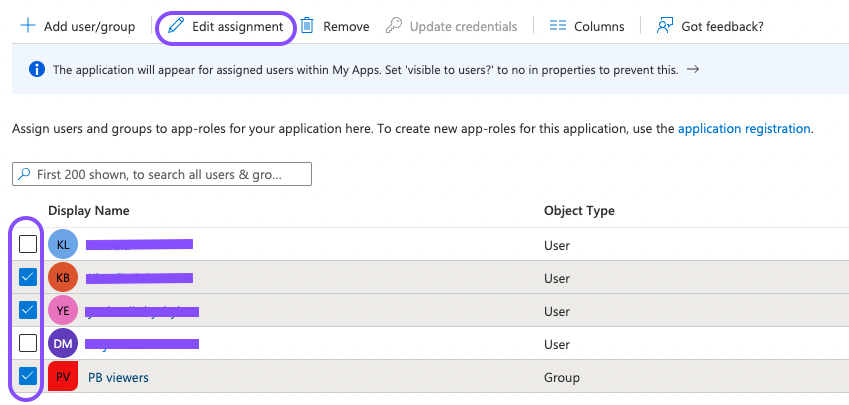
Task: Select Update credentials in toolbar
Action: pyautogui.click(x=452, y=26)
